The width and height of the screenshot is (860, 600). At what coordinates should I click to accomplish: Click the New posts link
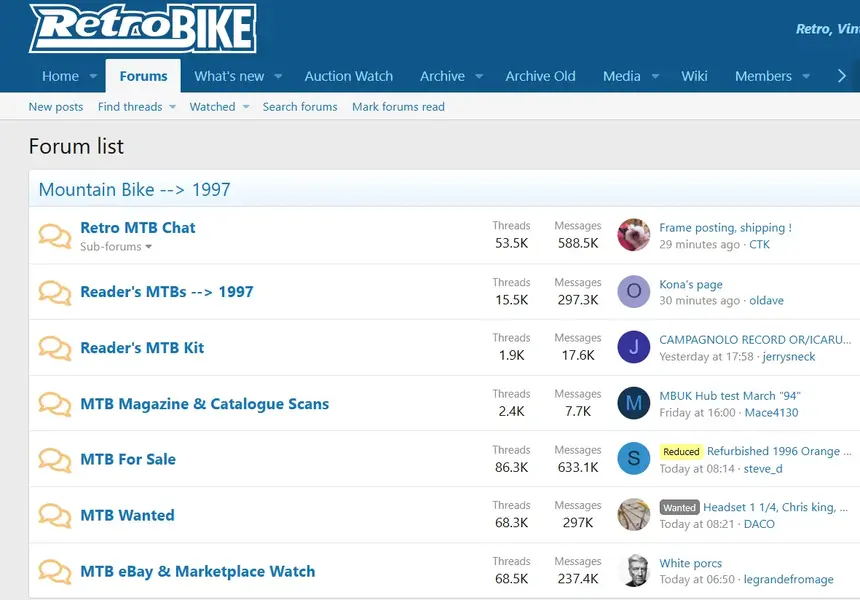click(56, 107)
